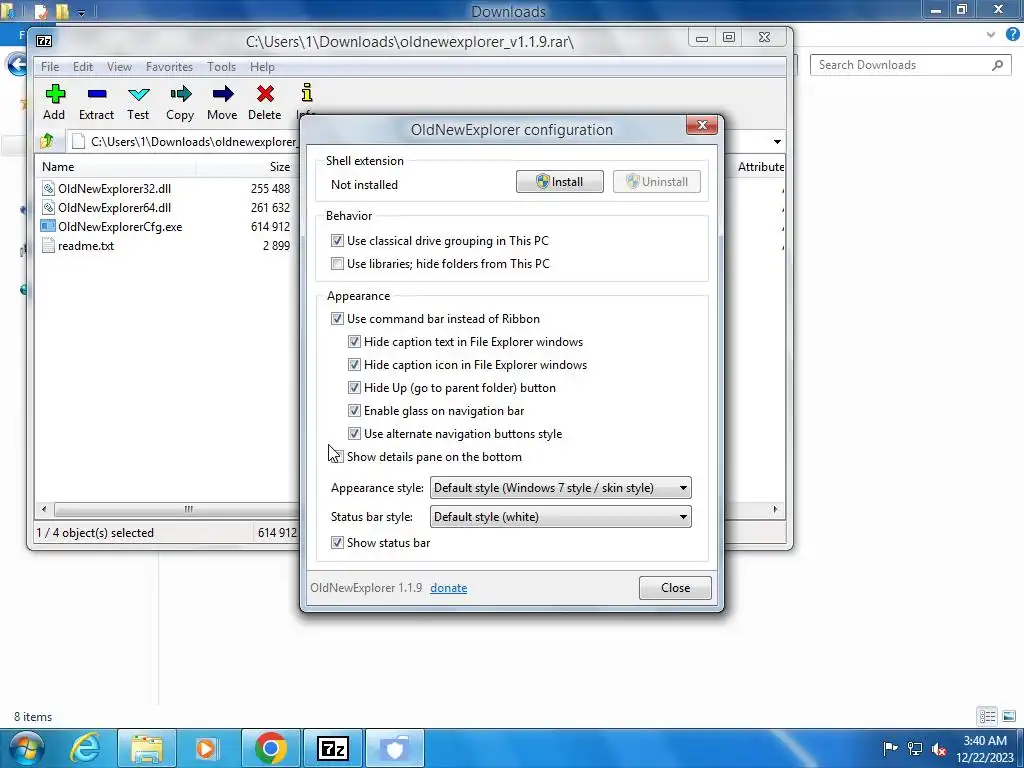Open the Help menu in 7-Zip

(262, 67)
